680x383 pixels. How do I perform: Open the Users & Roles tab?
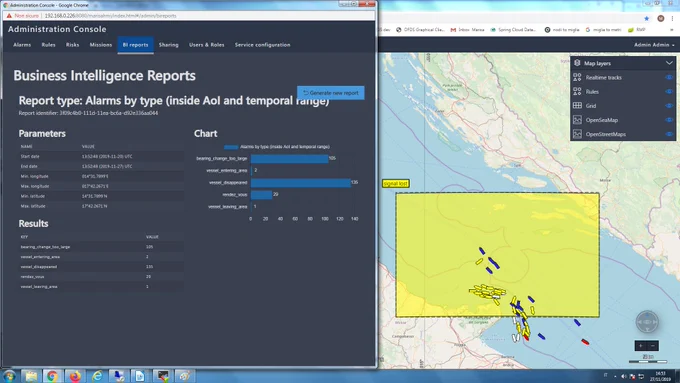click(206, 45)
